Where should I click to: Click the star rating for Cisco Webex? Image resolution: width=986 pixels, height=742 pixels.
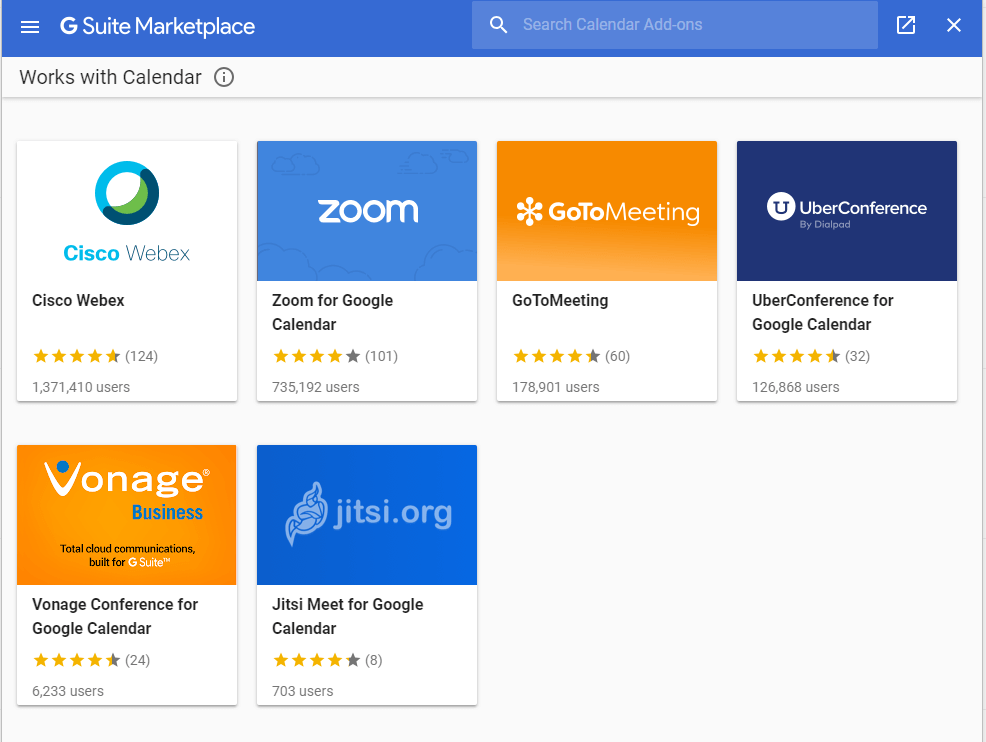[x=75, y=355]
